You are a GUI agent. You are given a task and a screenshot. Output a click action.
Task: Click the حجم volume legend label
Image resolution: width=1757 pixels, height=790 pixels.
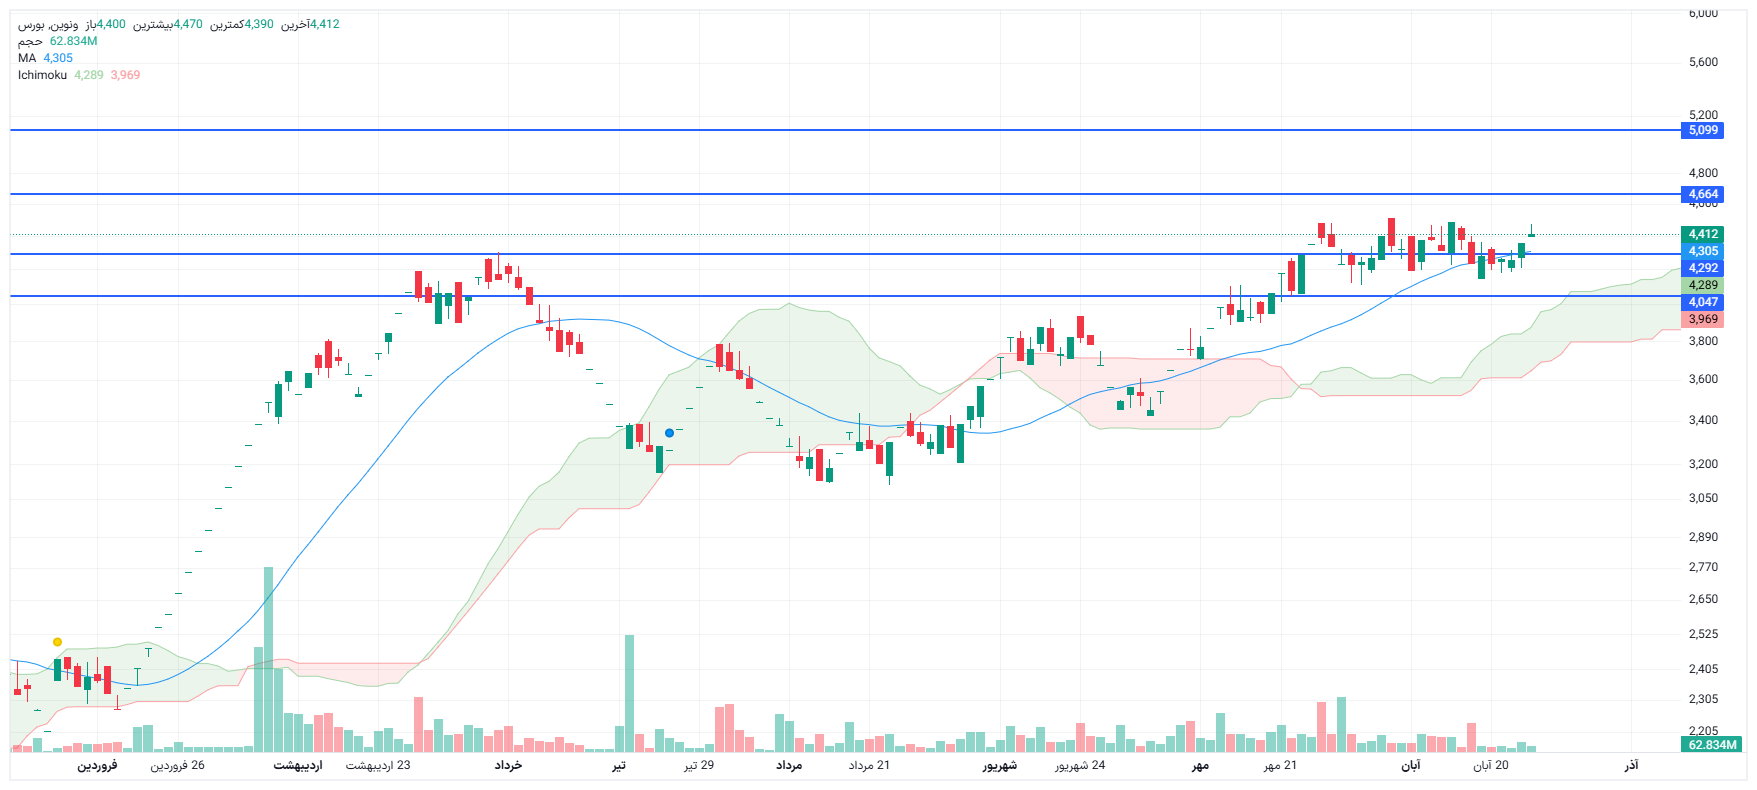pyautogui.click(x=30, y=41)
